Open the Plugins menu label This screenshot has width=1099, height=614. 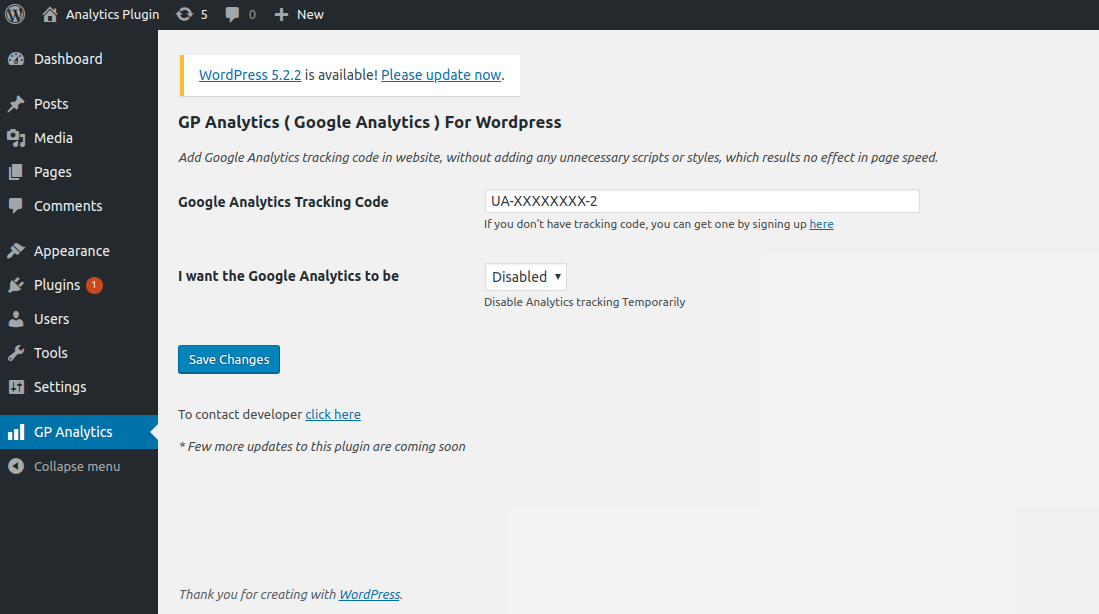[57, 285]
